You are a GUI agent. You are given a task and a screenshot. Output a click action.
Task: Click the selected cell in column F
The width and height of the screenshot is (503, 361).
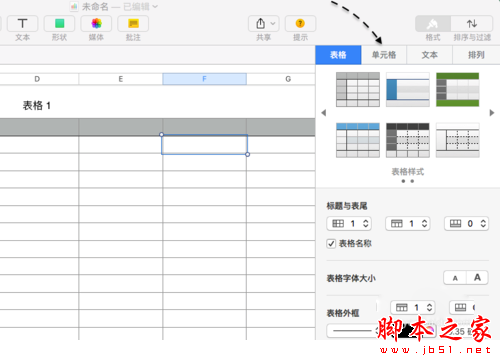click(x=204, y=145)
